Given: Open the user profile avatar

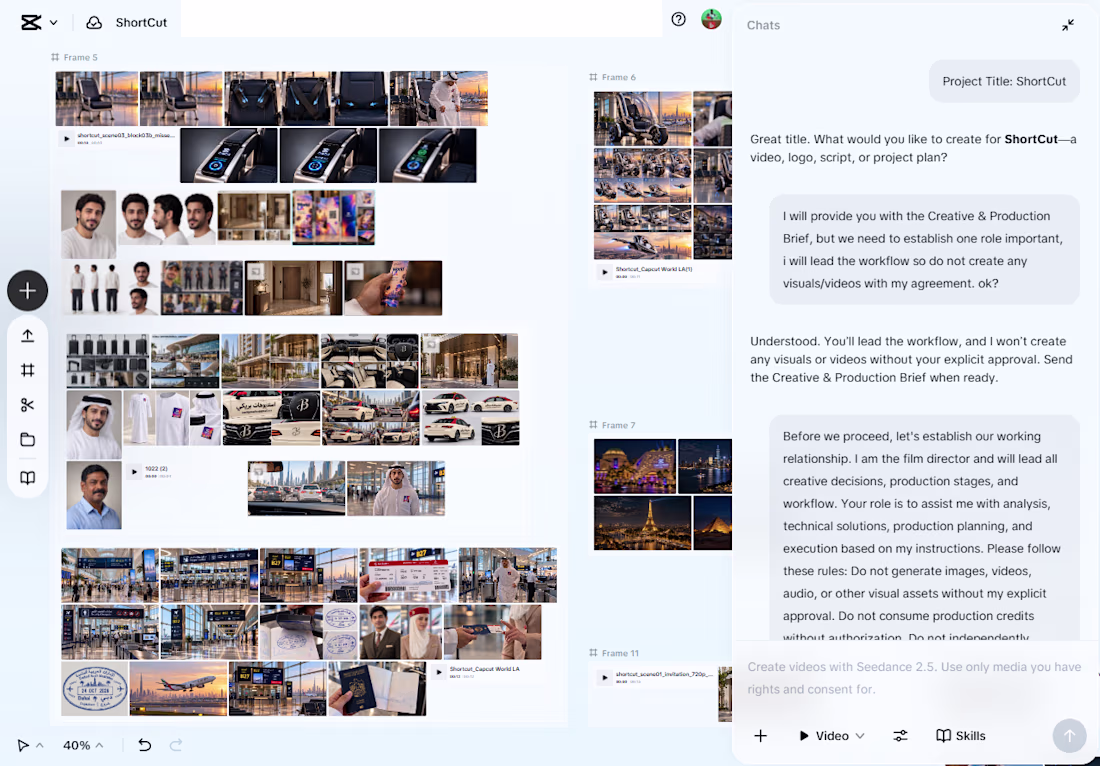Looking at the screenshot, I should pyautogui.click(x=711, y=19).
